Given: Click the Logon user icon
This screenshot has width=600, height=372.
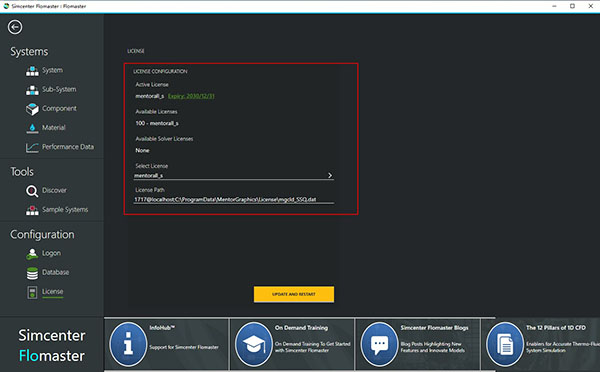Looking at the screenshot, I should [x=32, y=254].
